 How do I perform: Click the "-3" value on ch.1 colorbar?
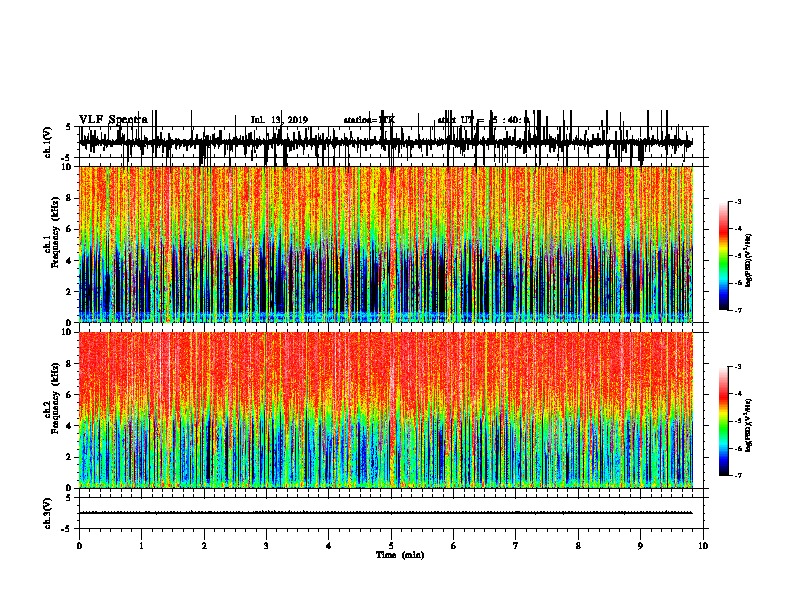tap(737, 201)
